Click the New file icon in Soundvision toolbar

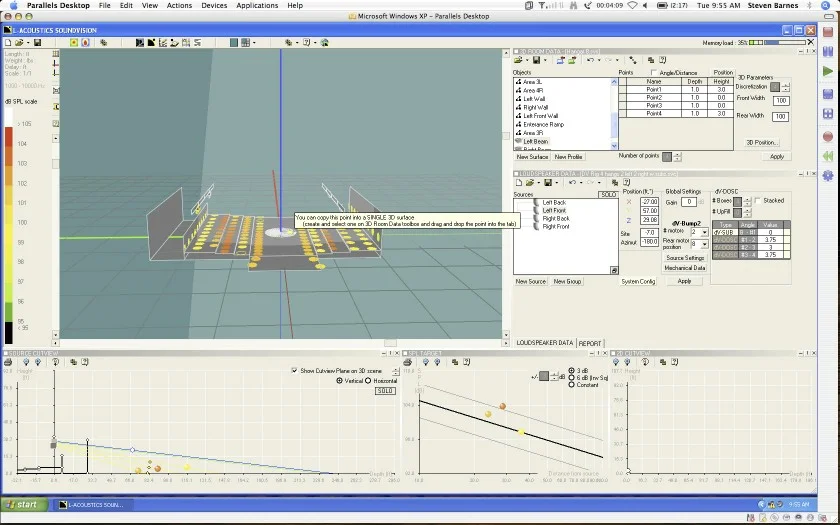(x=8, y=42)
